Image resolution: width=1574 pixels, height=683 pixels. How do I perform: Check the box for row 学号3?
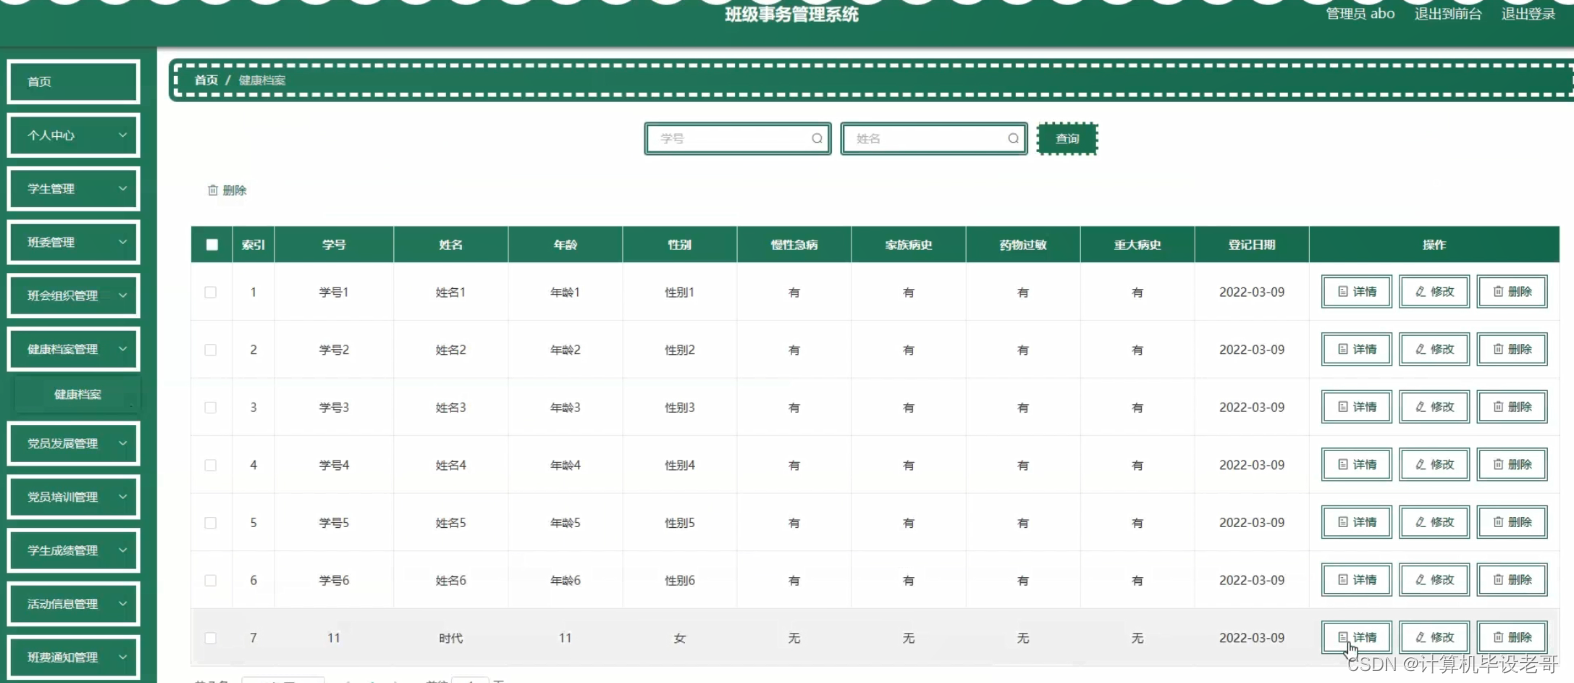(x=210, y=407)
